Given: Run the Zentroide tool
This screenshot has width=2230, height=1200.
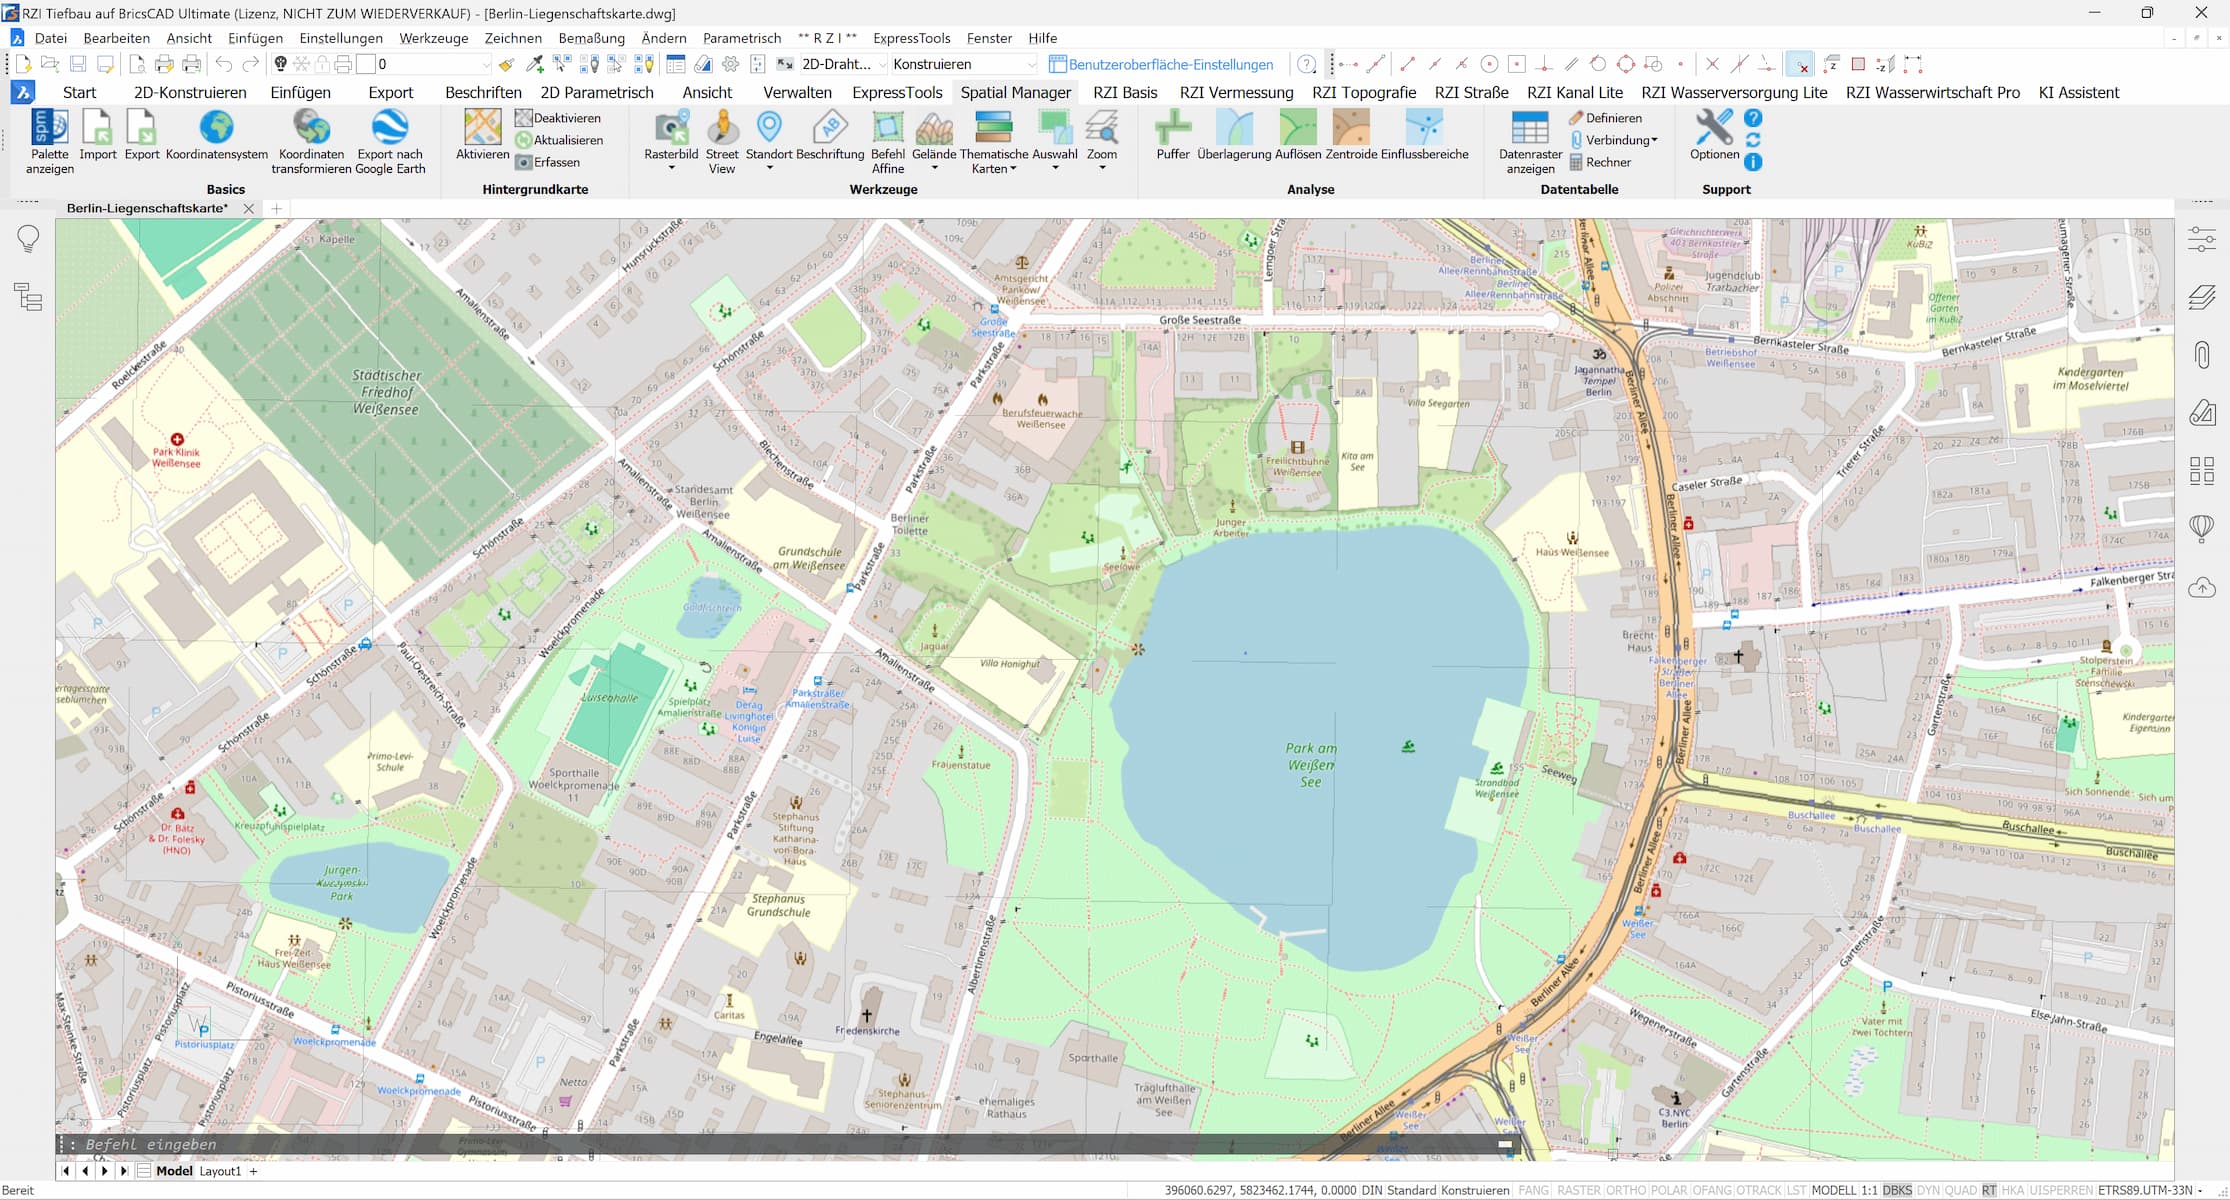Looking at the screenshot, I should [x=1351, y=135].
